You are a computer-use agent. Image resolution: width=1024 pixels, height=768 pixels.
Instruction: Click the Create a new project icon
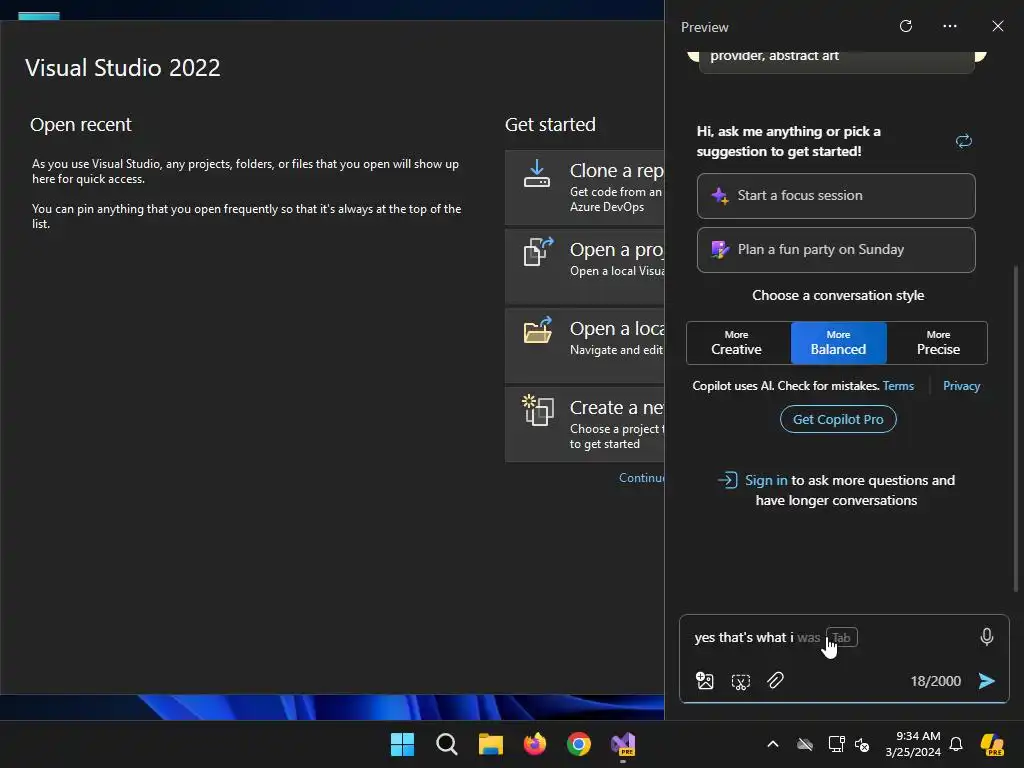click(x=538, y=410)
